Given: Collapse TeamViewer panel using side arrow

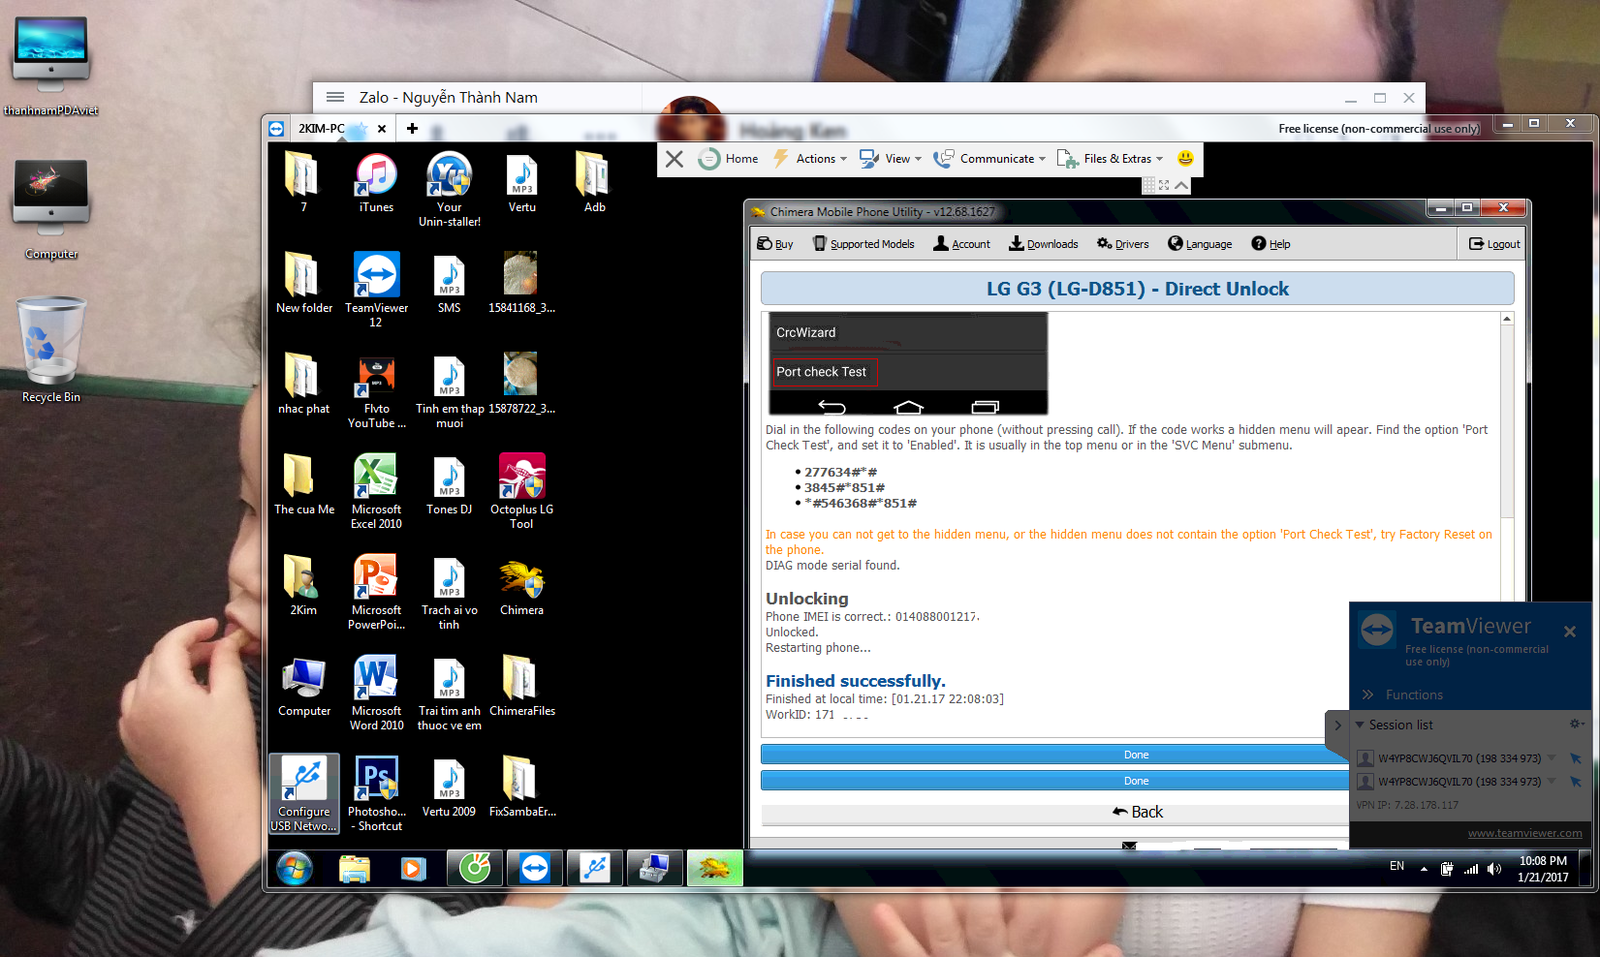Looking at the screenshot, I should (x=1338, y=726).
